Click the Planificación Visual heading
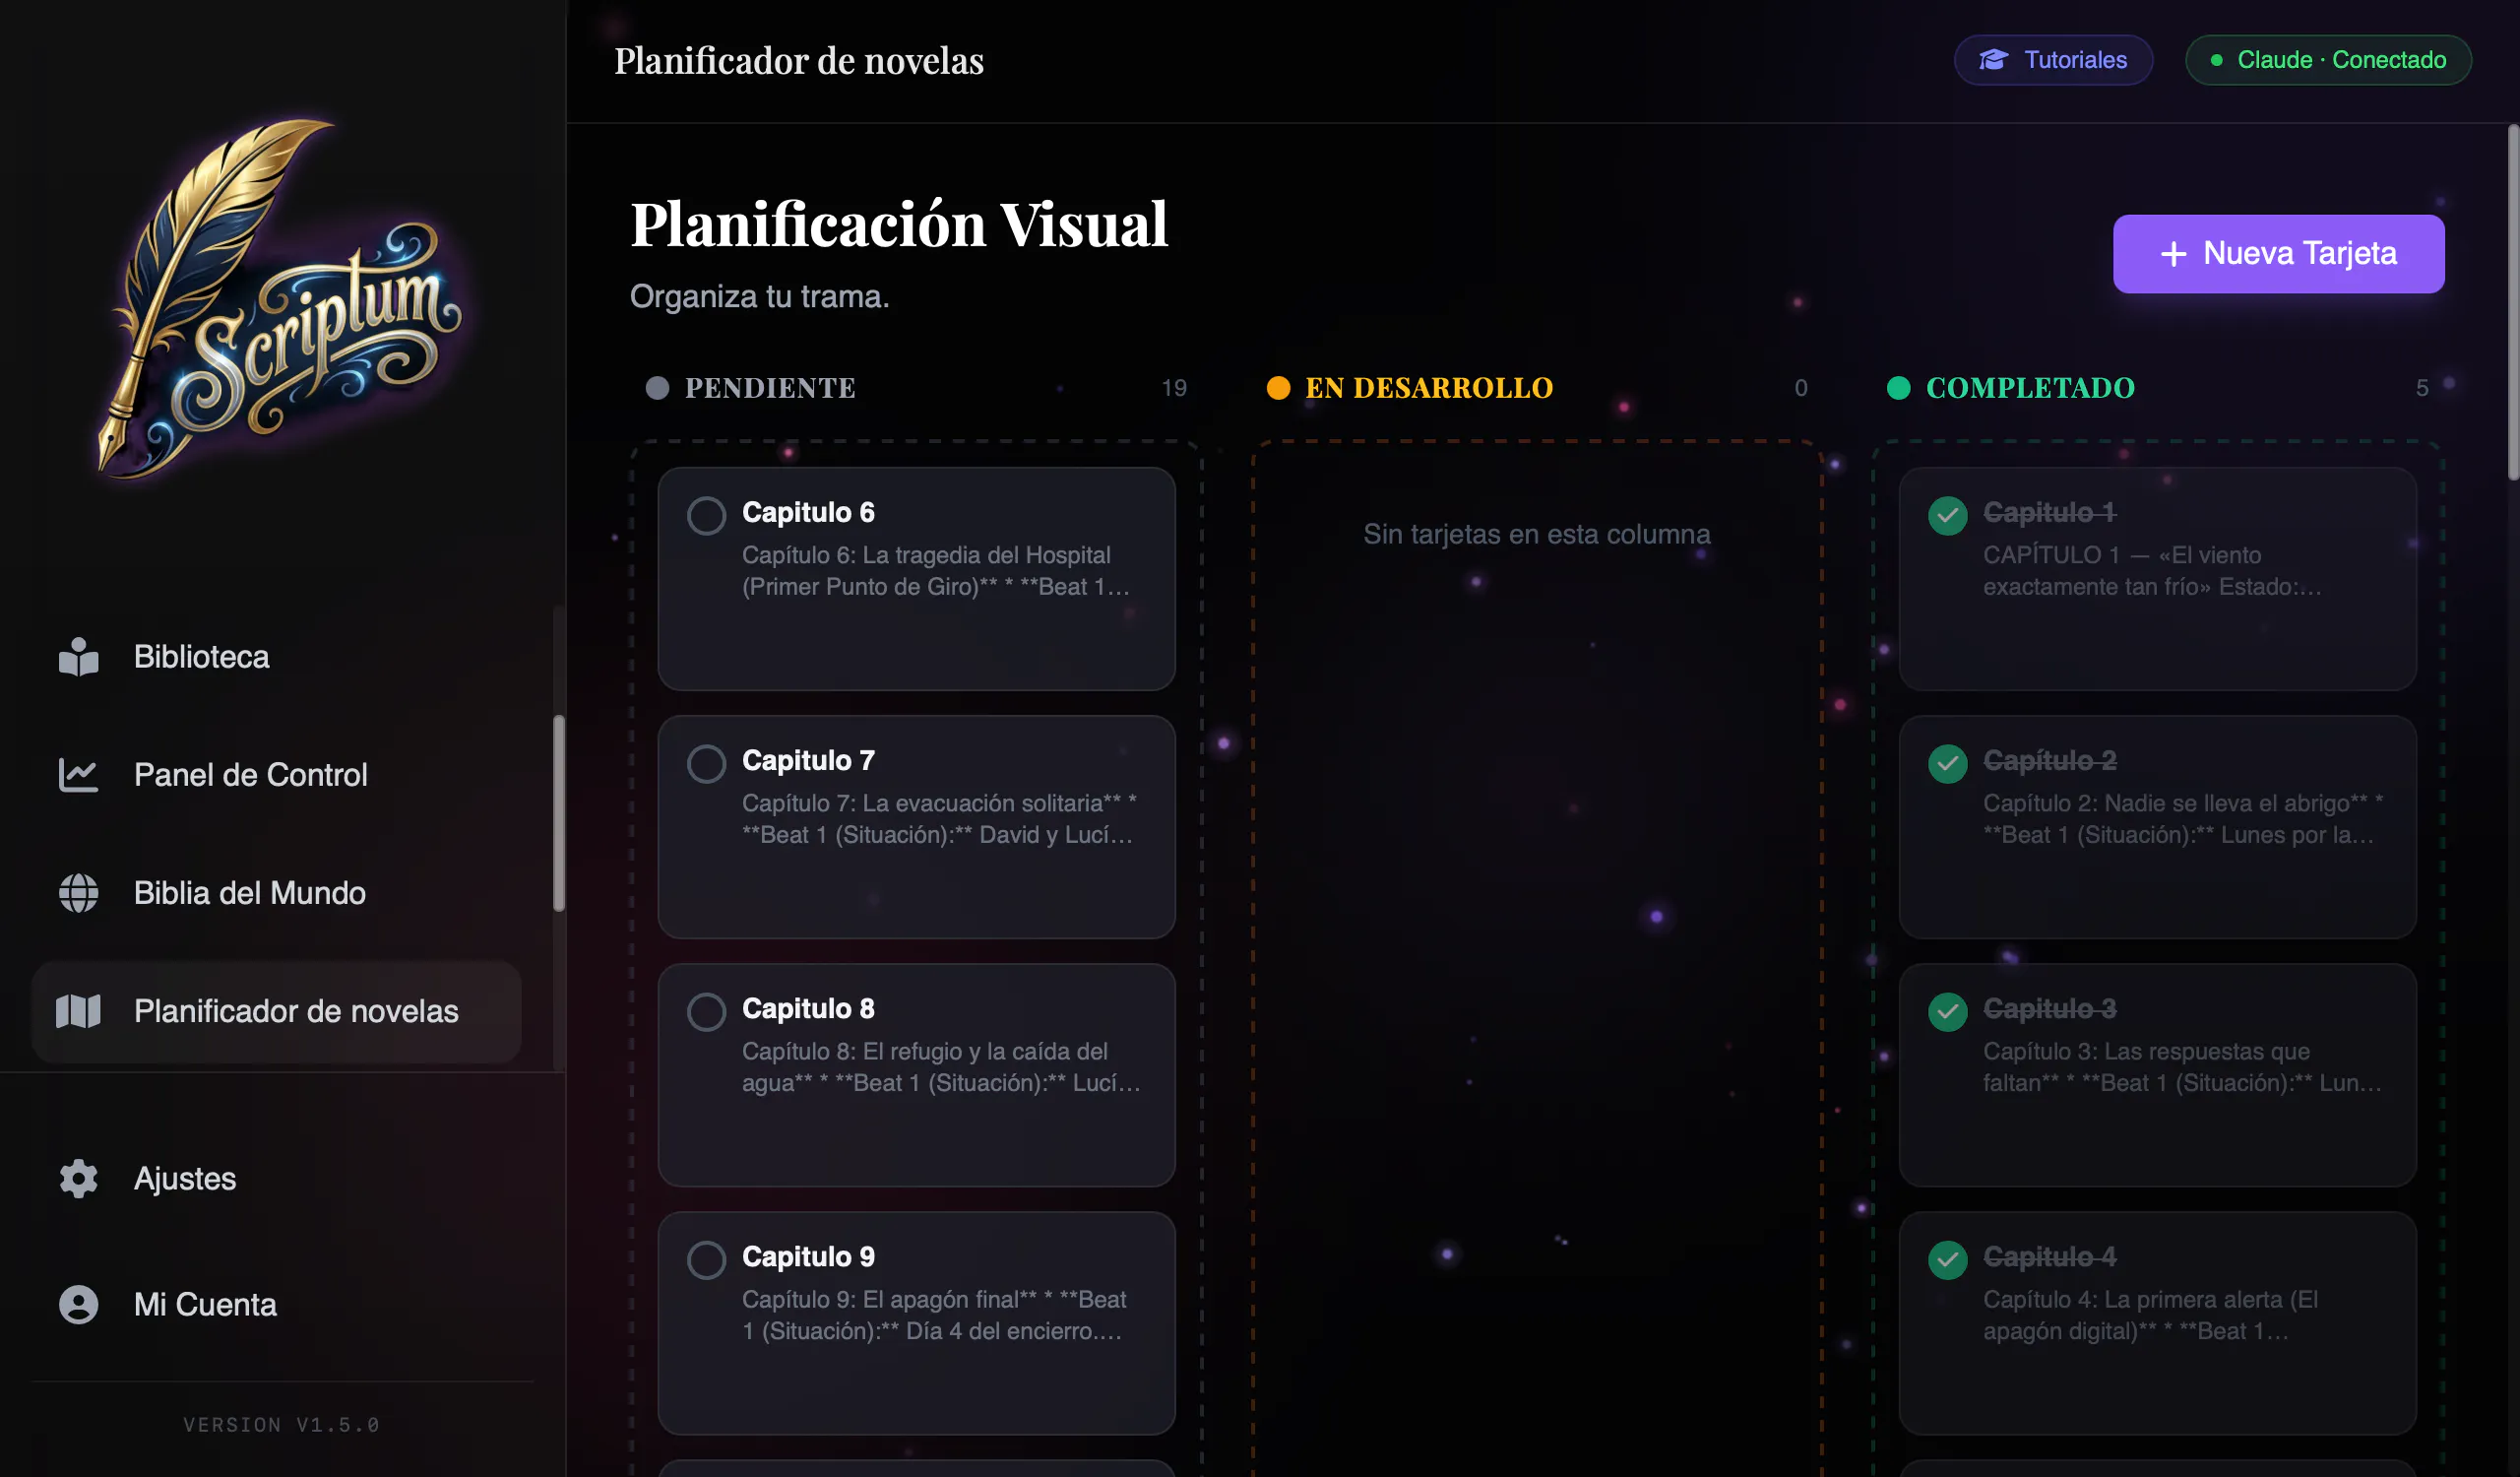The width and height of the screenshot is (2520, 1477). pos(899,224)
